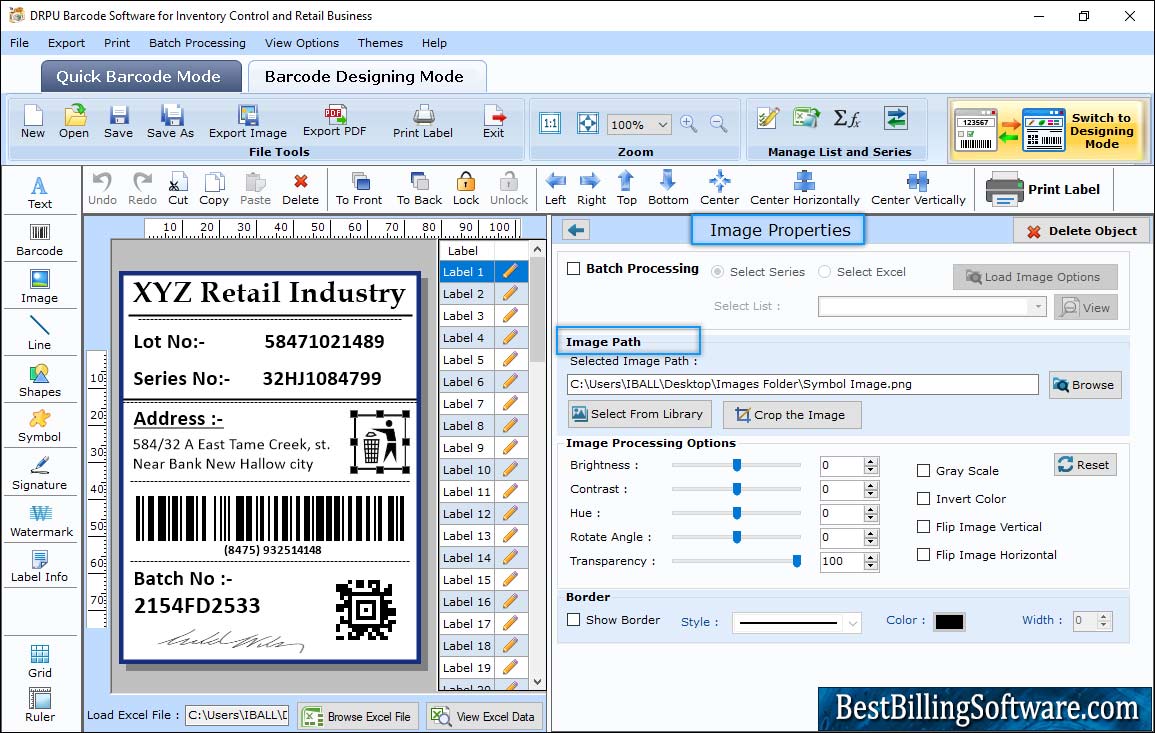Open the Themes menu
Screen dimensions: 1155x733
pos(380,43)
